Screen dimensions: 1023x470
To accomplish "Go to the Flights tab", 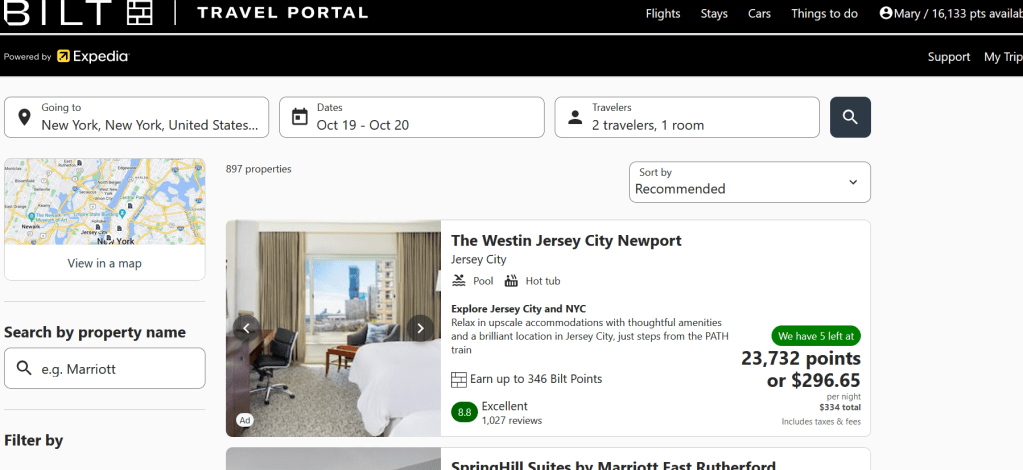I will point(663,14).
